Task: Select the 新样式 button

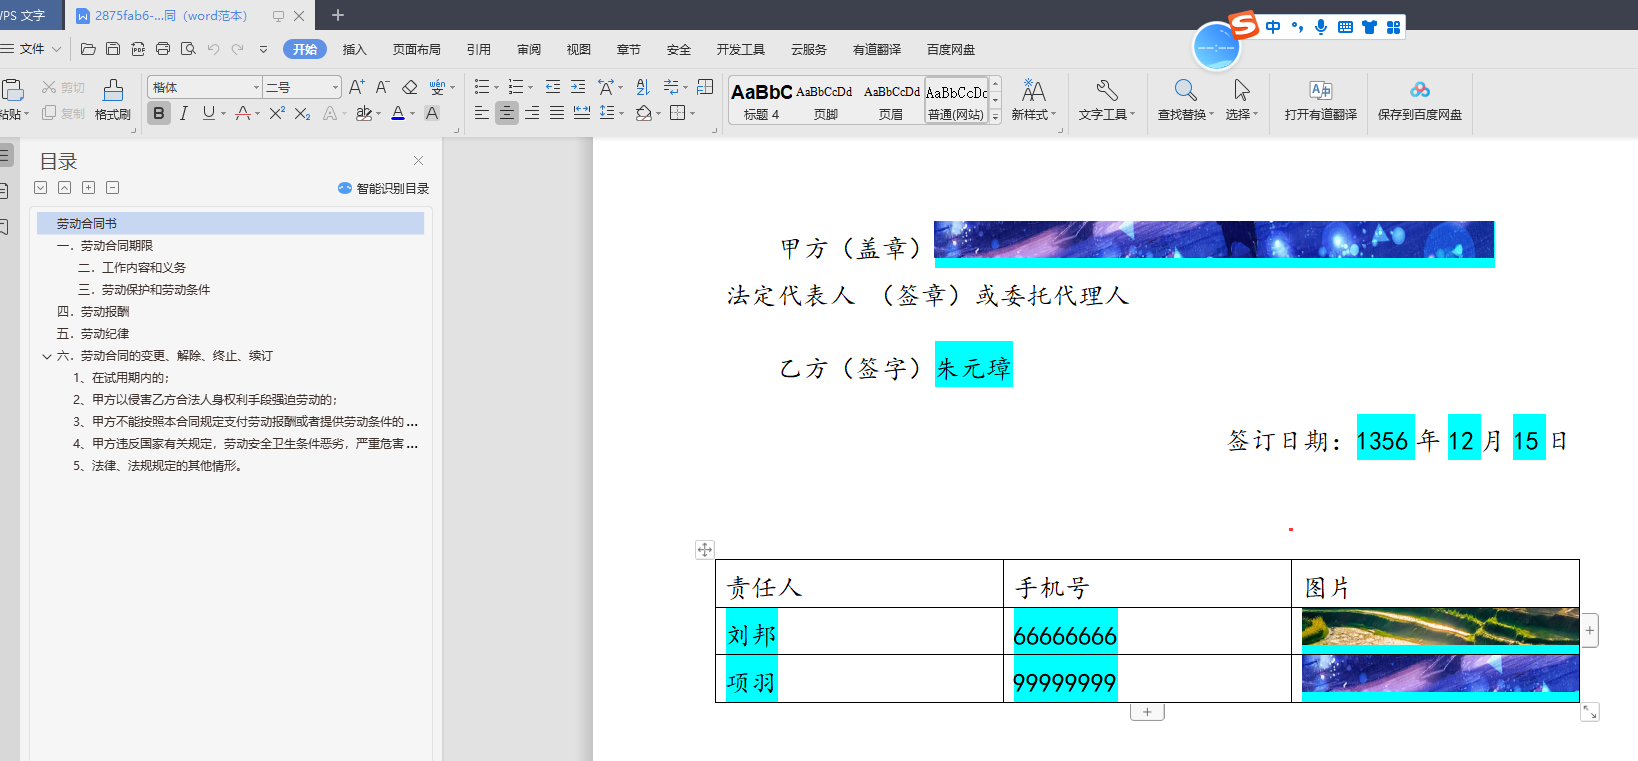Action: (x=1033, y=100)
